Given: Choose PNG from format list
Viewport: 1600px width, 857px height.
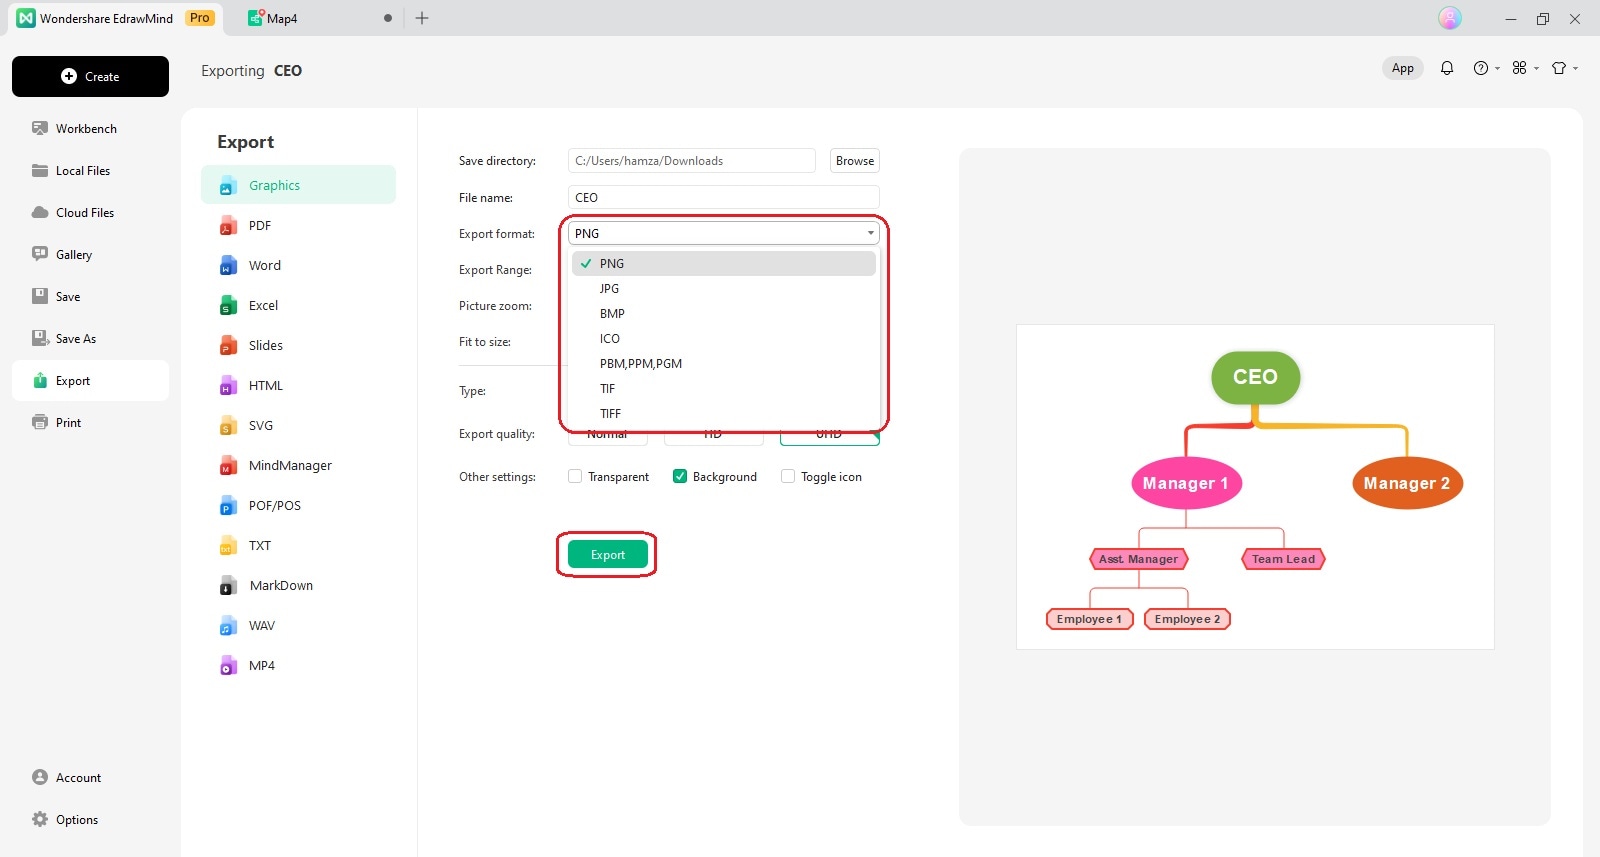Looking at the screenshot, I should tap(724, 264).
